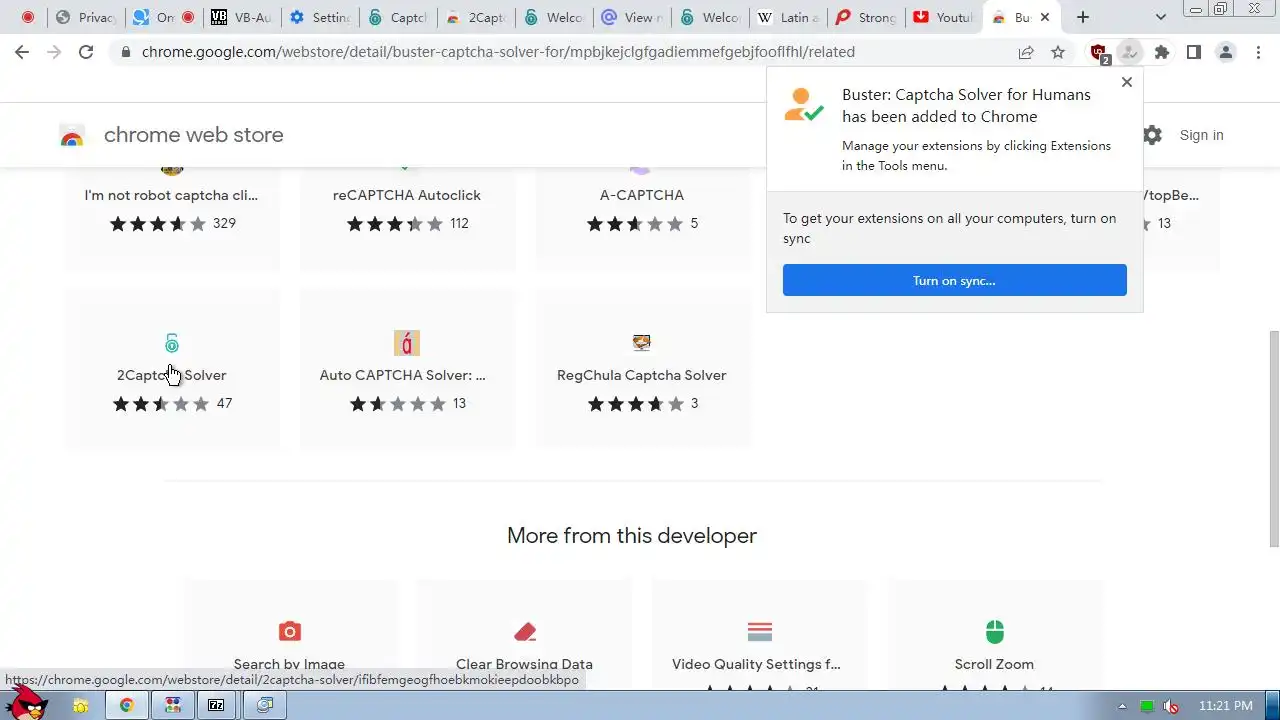Click the page vertical scrollbar
Screen dimensions: 1280x720
tap(1273, 438)
